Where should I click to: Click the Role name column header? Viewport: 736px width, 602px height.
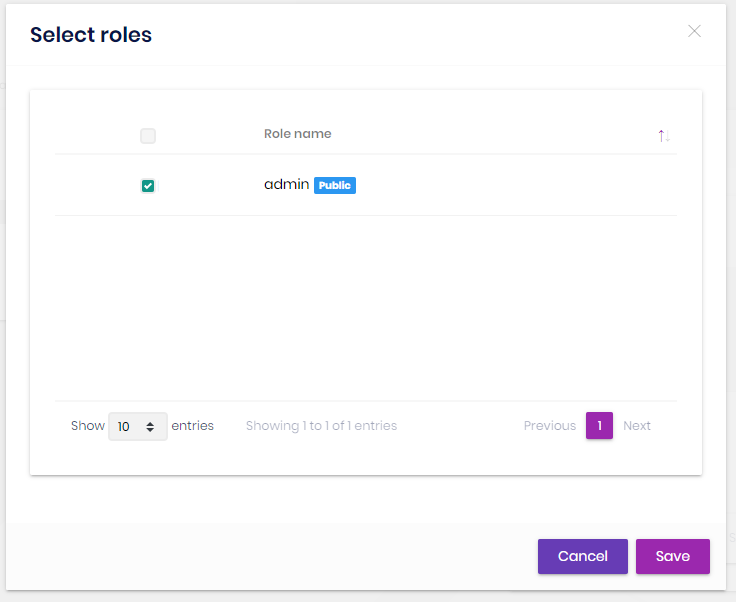pyautogui.click(x=298, y=134)
